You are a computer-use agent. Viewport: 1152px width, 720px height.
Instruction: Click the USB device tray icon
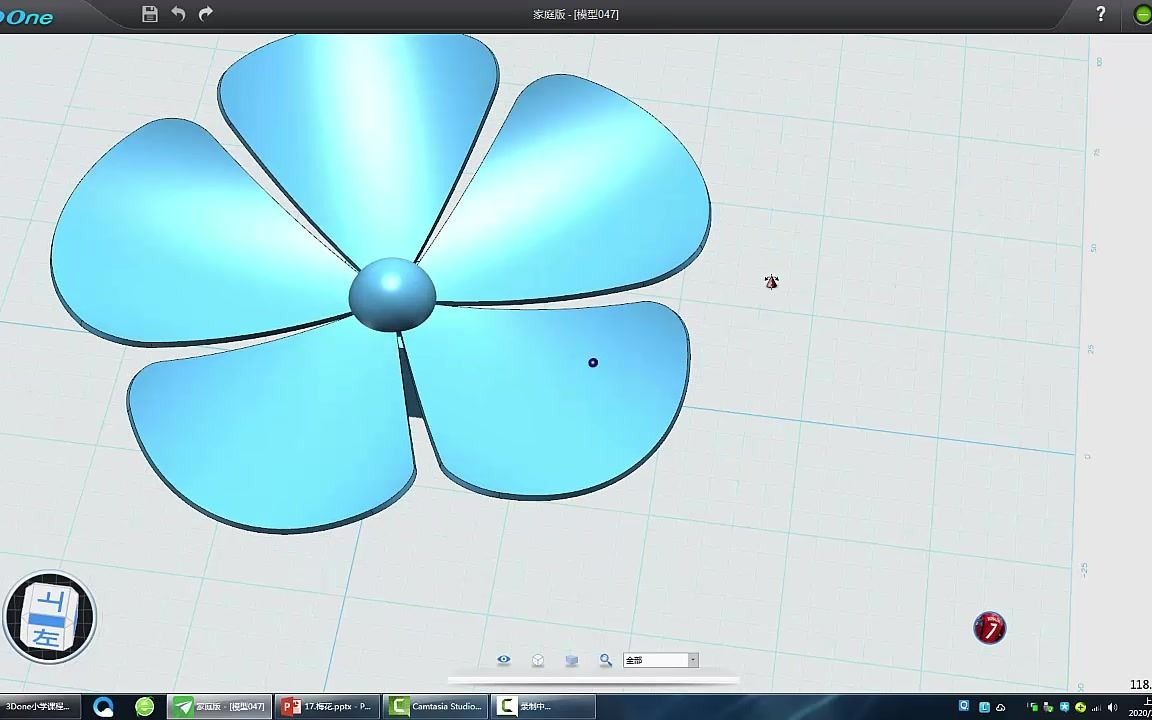1048,708
